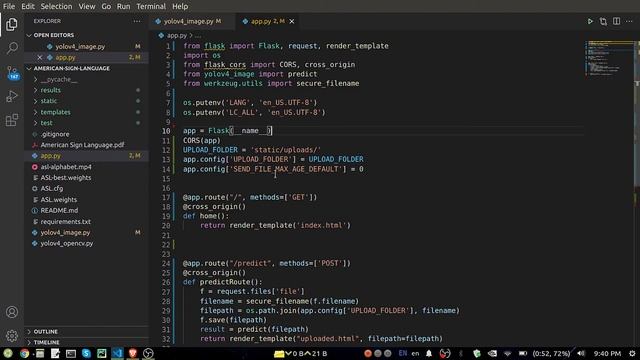This screenshot has width=640, height=360.
Task: Click the Wi-Fi network icon in tray
Action: tap(507, 353)
